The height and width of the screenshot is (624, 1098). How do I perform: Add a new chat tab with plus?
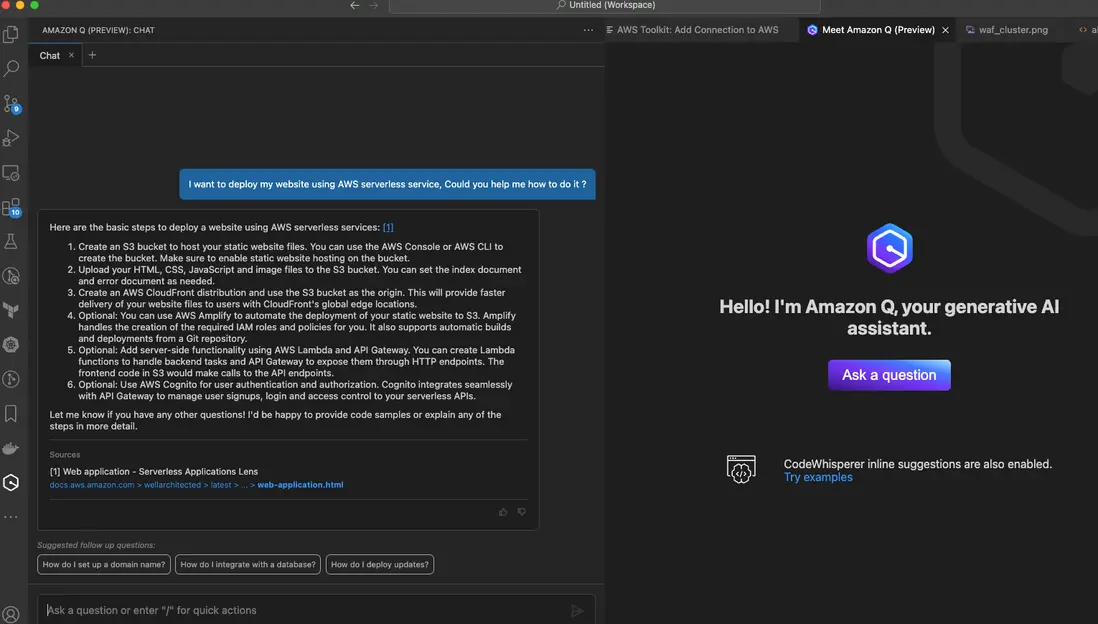click(x=92, y=55)
